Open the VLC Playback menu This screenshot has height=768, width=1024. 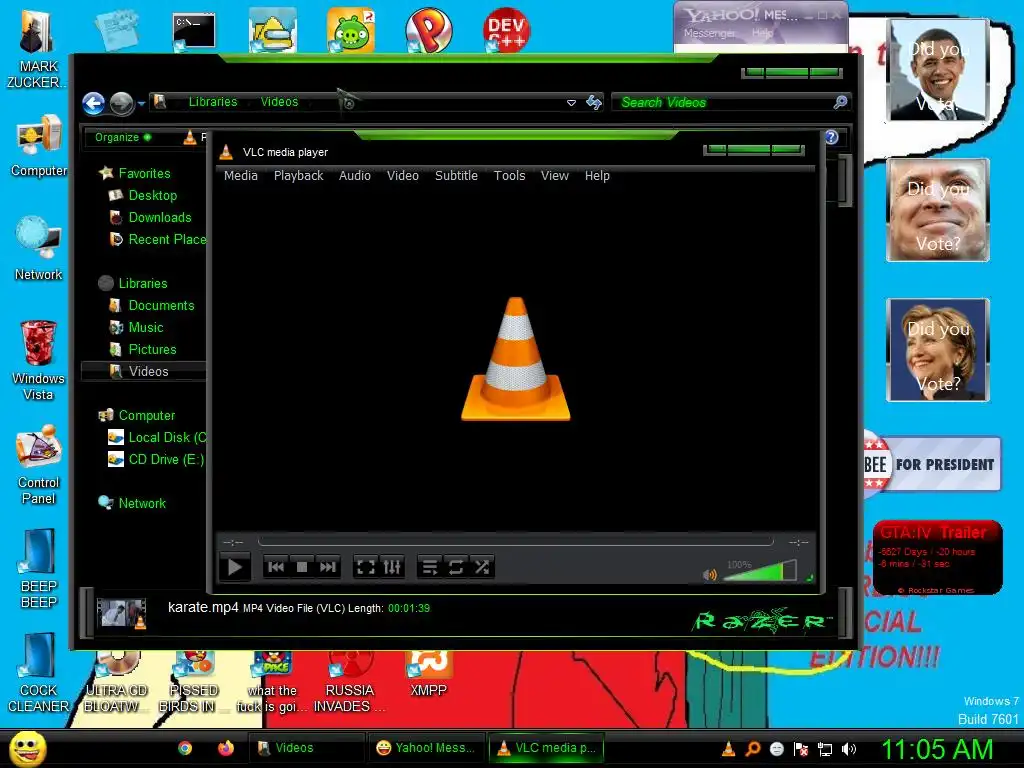298,176
